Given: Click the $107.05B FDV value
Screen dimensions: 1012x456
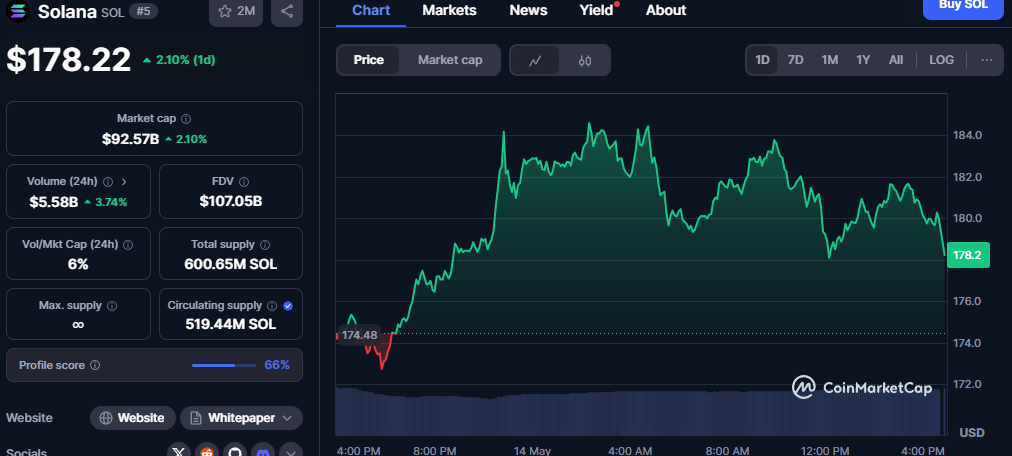Looking at the screenshot, I should point(230,202).
